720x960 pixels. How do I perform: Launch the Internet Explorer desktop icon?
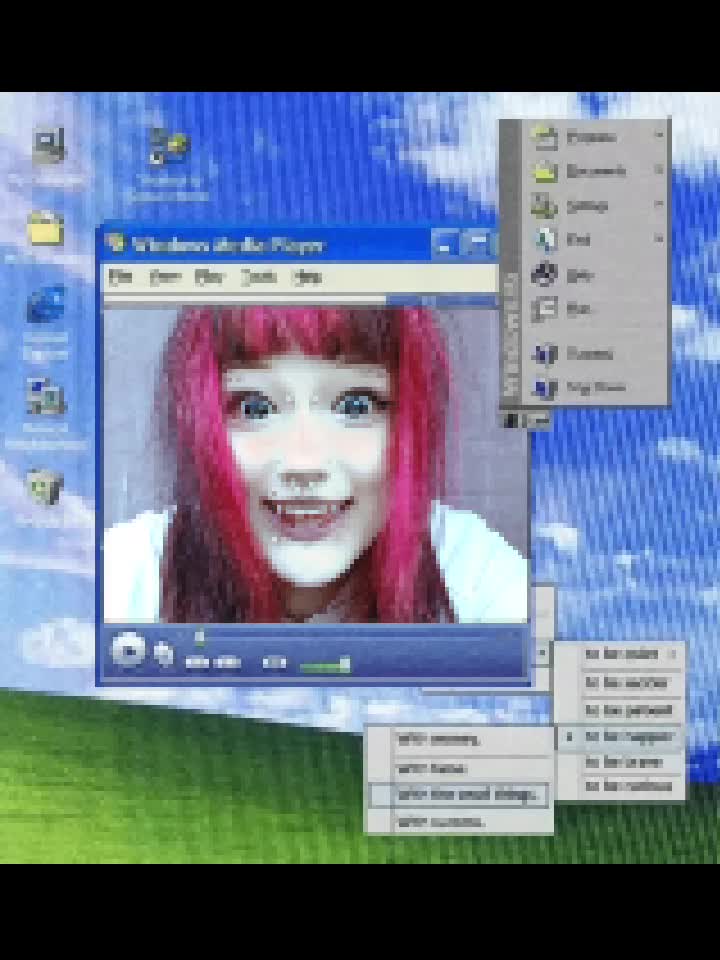tap(47, 304)
